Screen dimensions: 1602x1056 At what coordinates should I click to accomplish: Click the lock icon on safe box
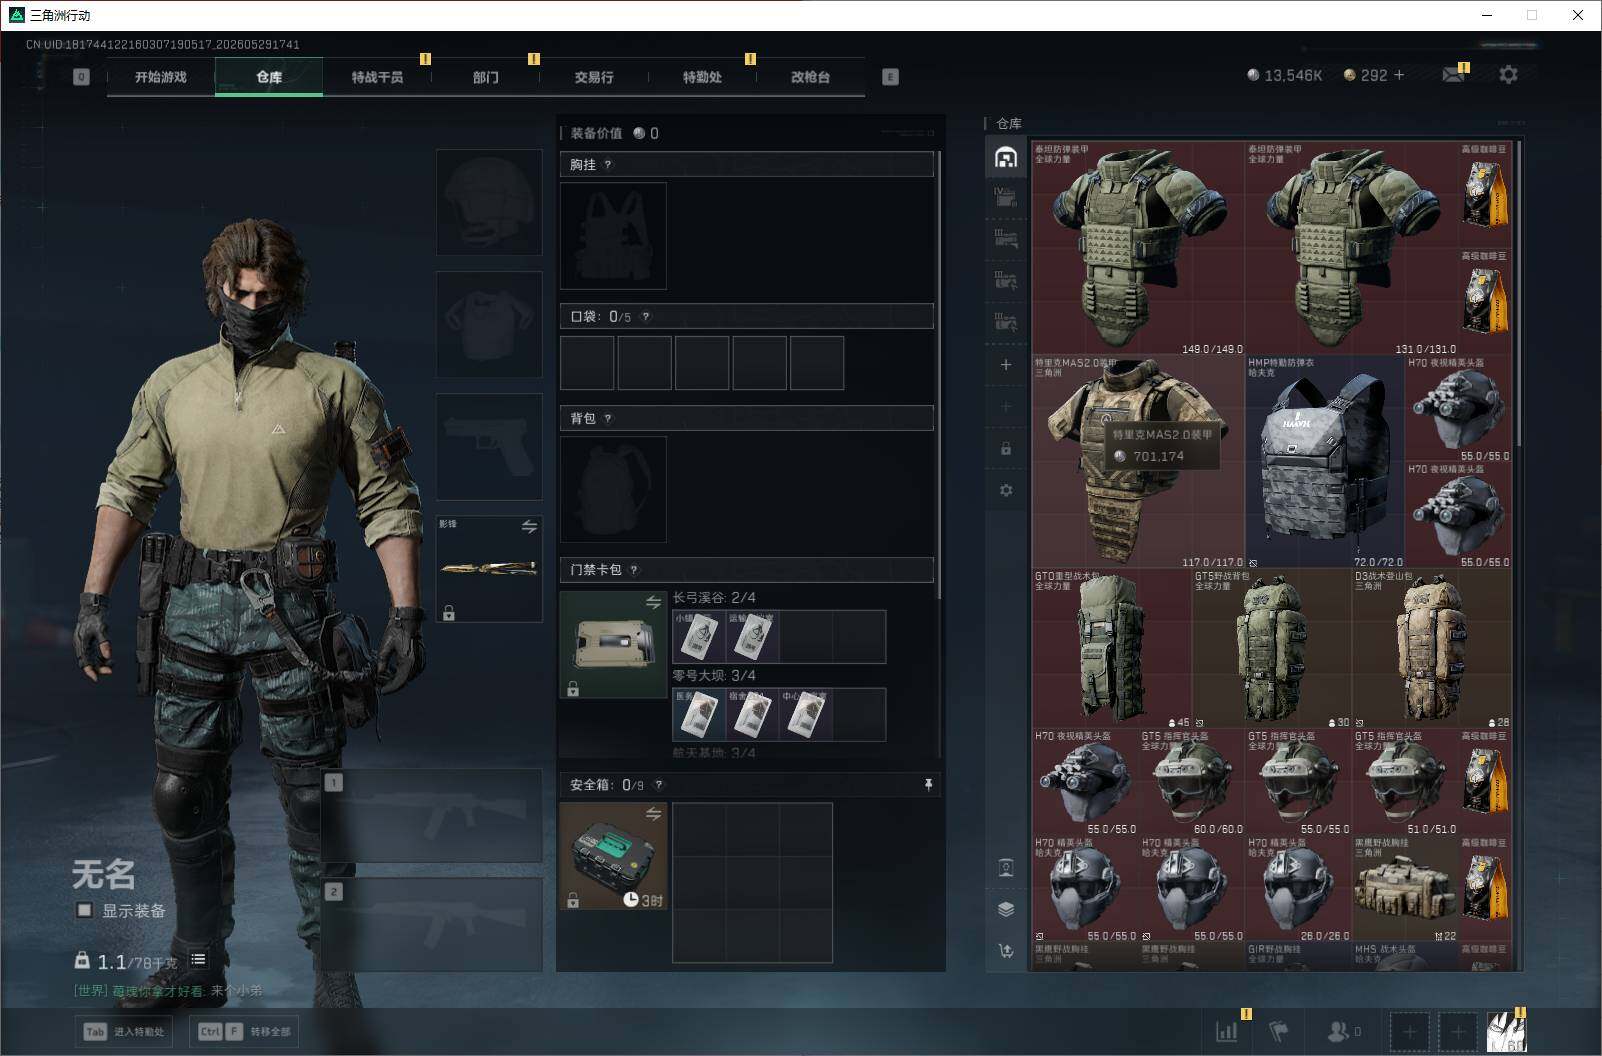pyautogui.click(x=573, y=901)
